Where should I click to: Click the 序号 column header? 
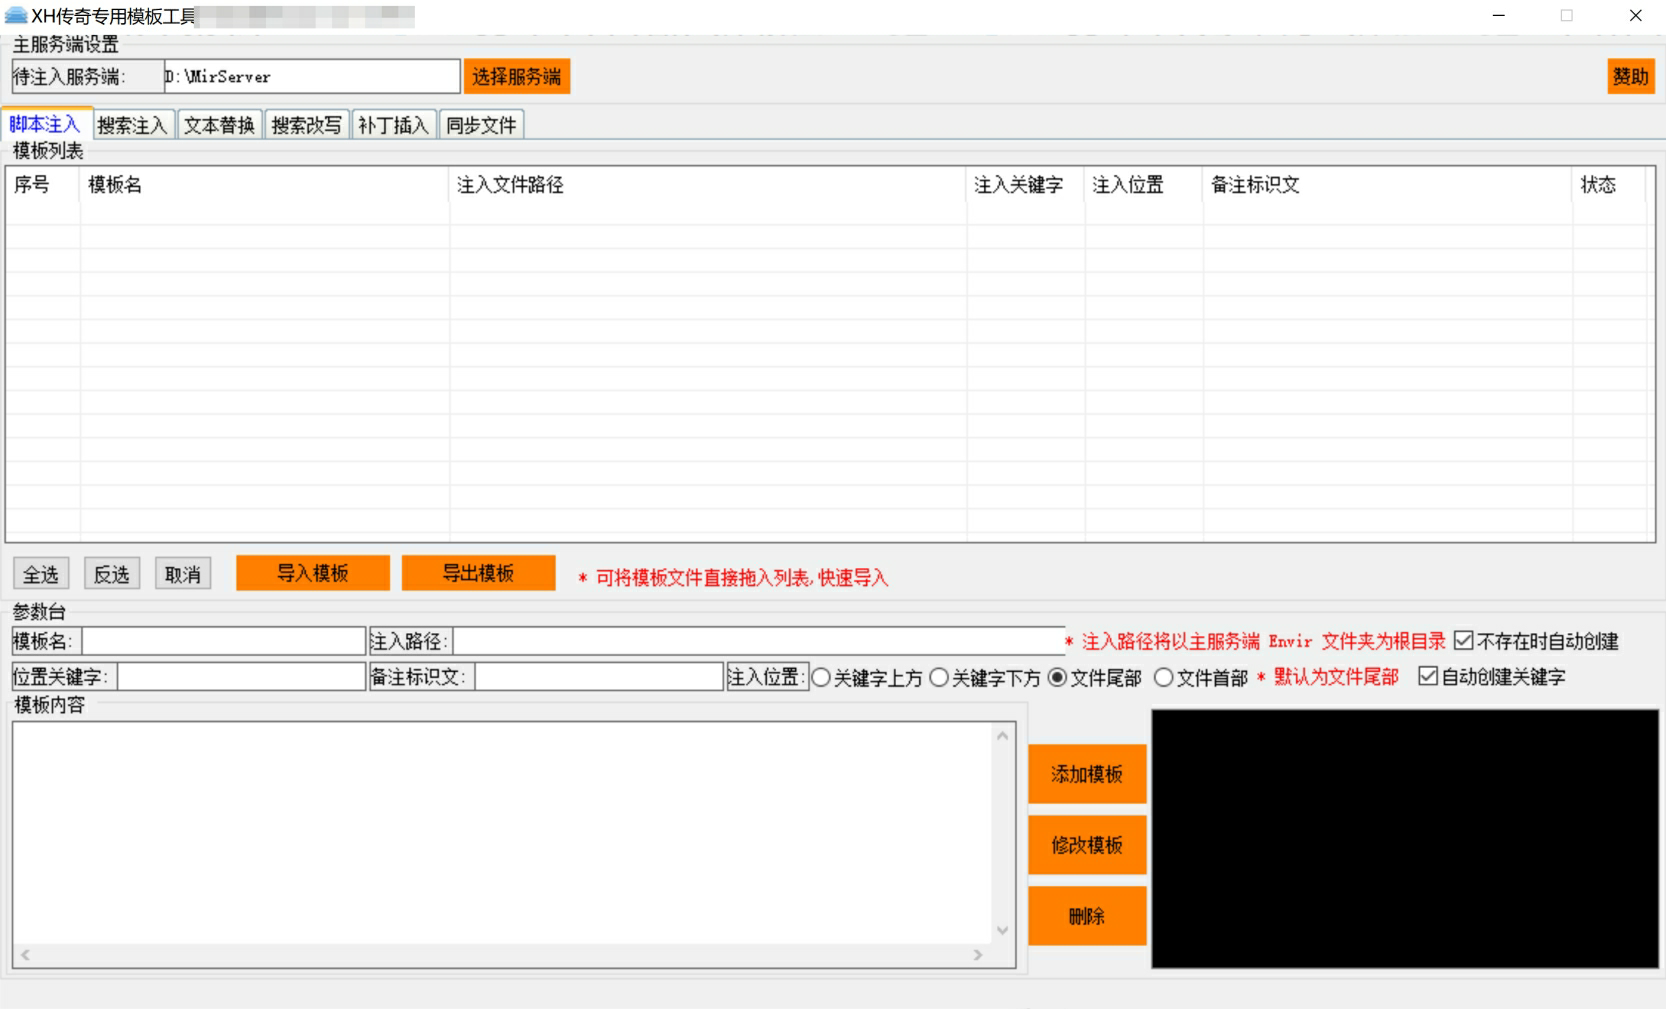[42, 185]
